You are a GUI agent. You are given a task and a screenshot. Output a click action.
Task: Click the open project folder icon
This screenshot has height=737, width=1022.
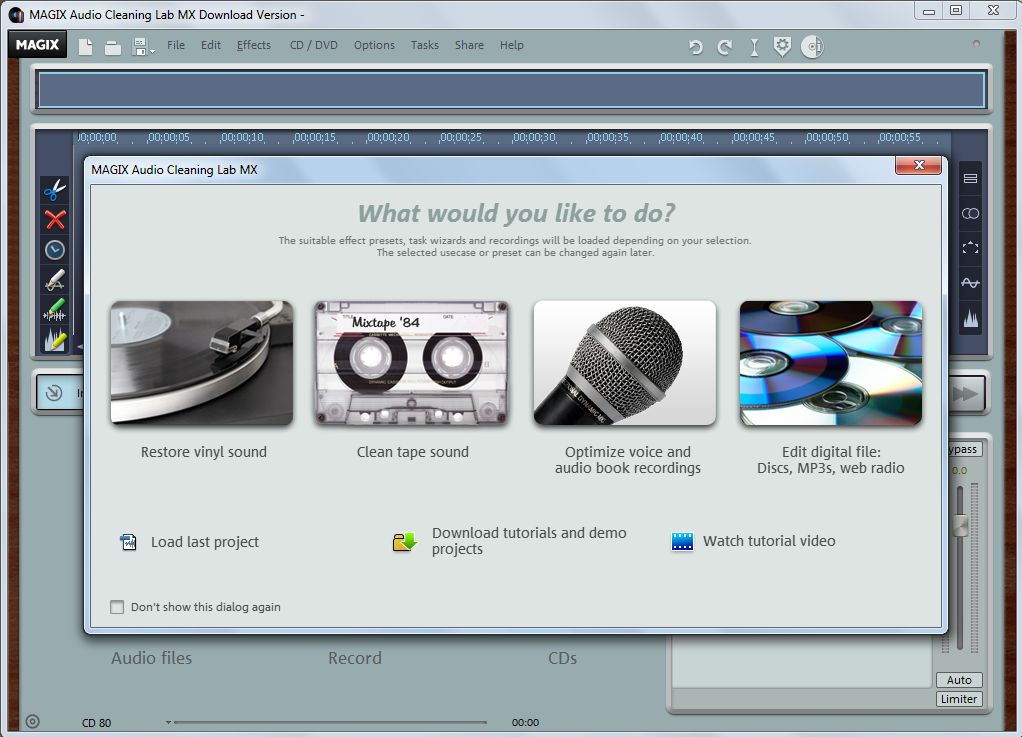click(x=113, y=47)
